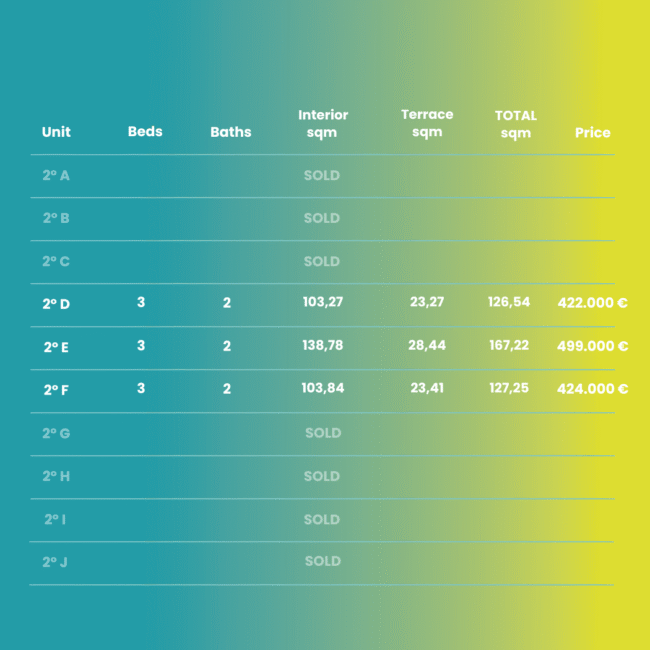
Task: Select unit 2º D row label
Action: click(x=56, y=304)
